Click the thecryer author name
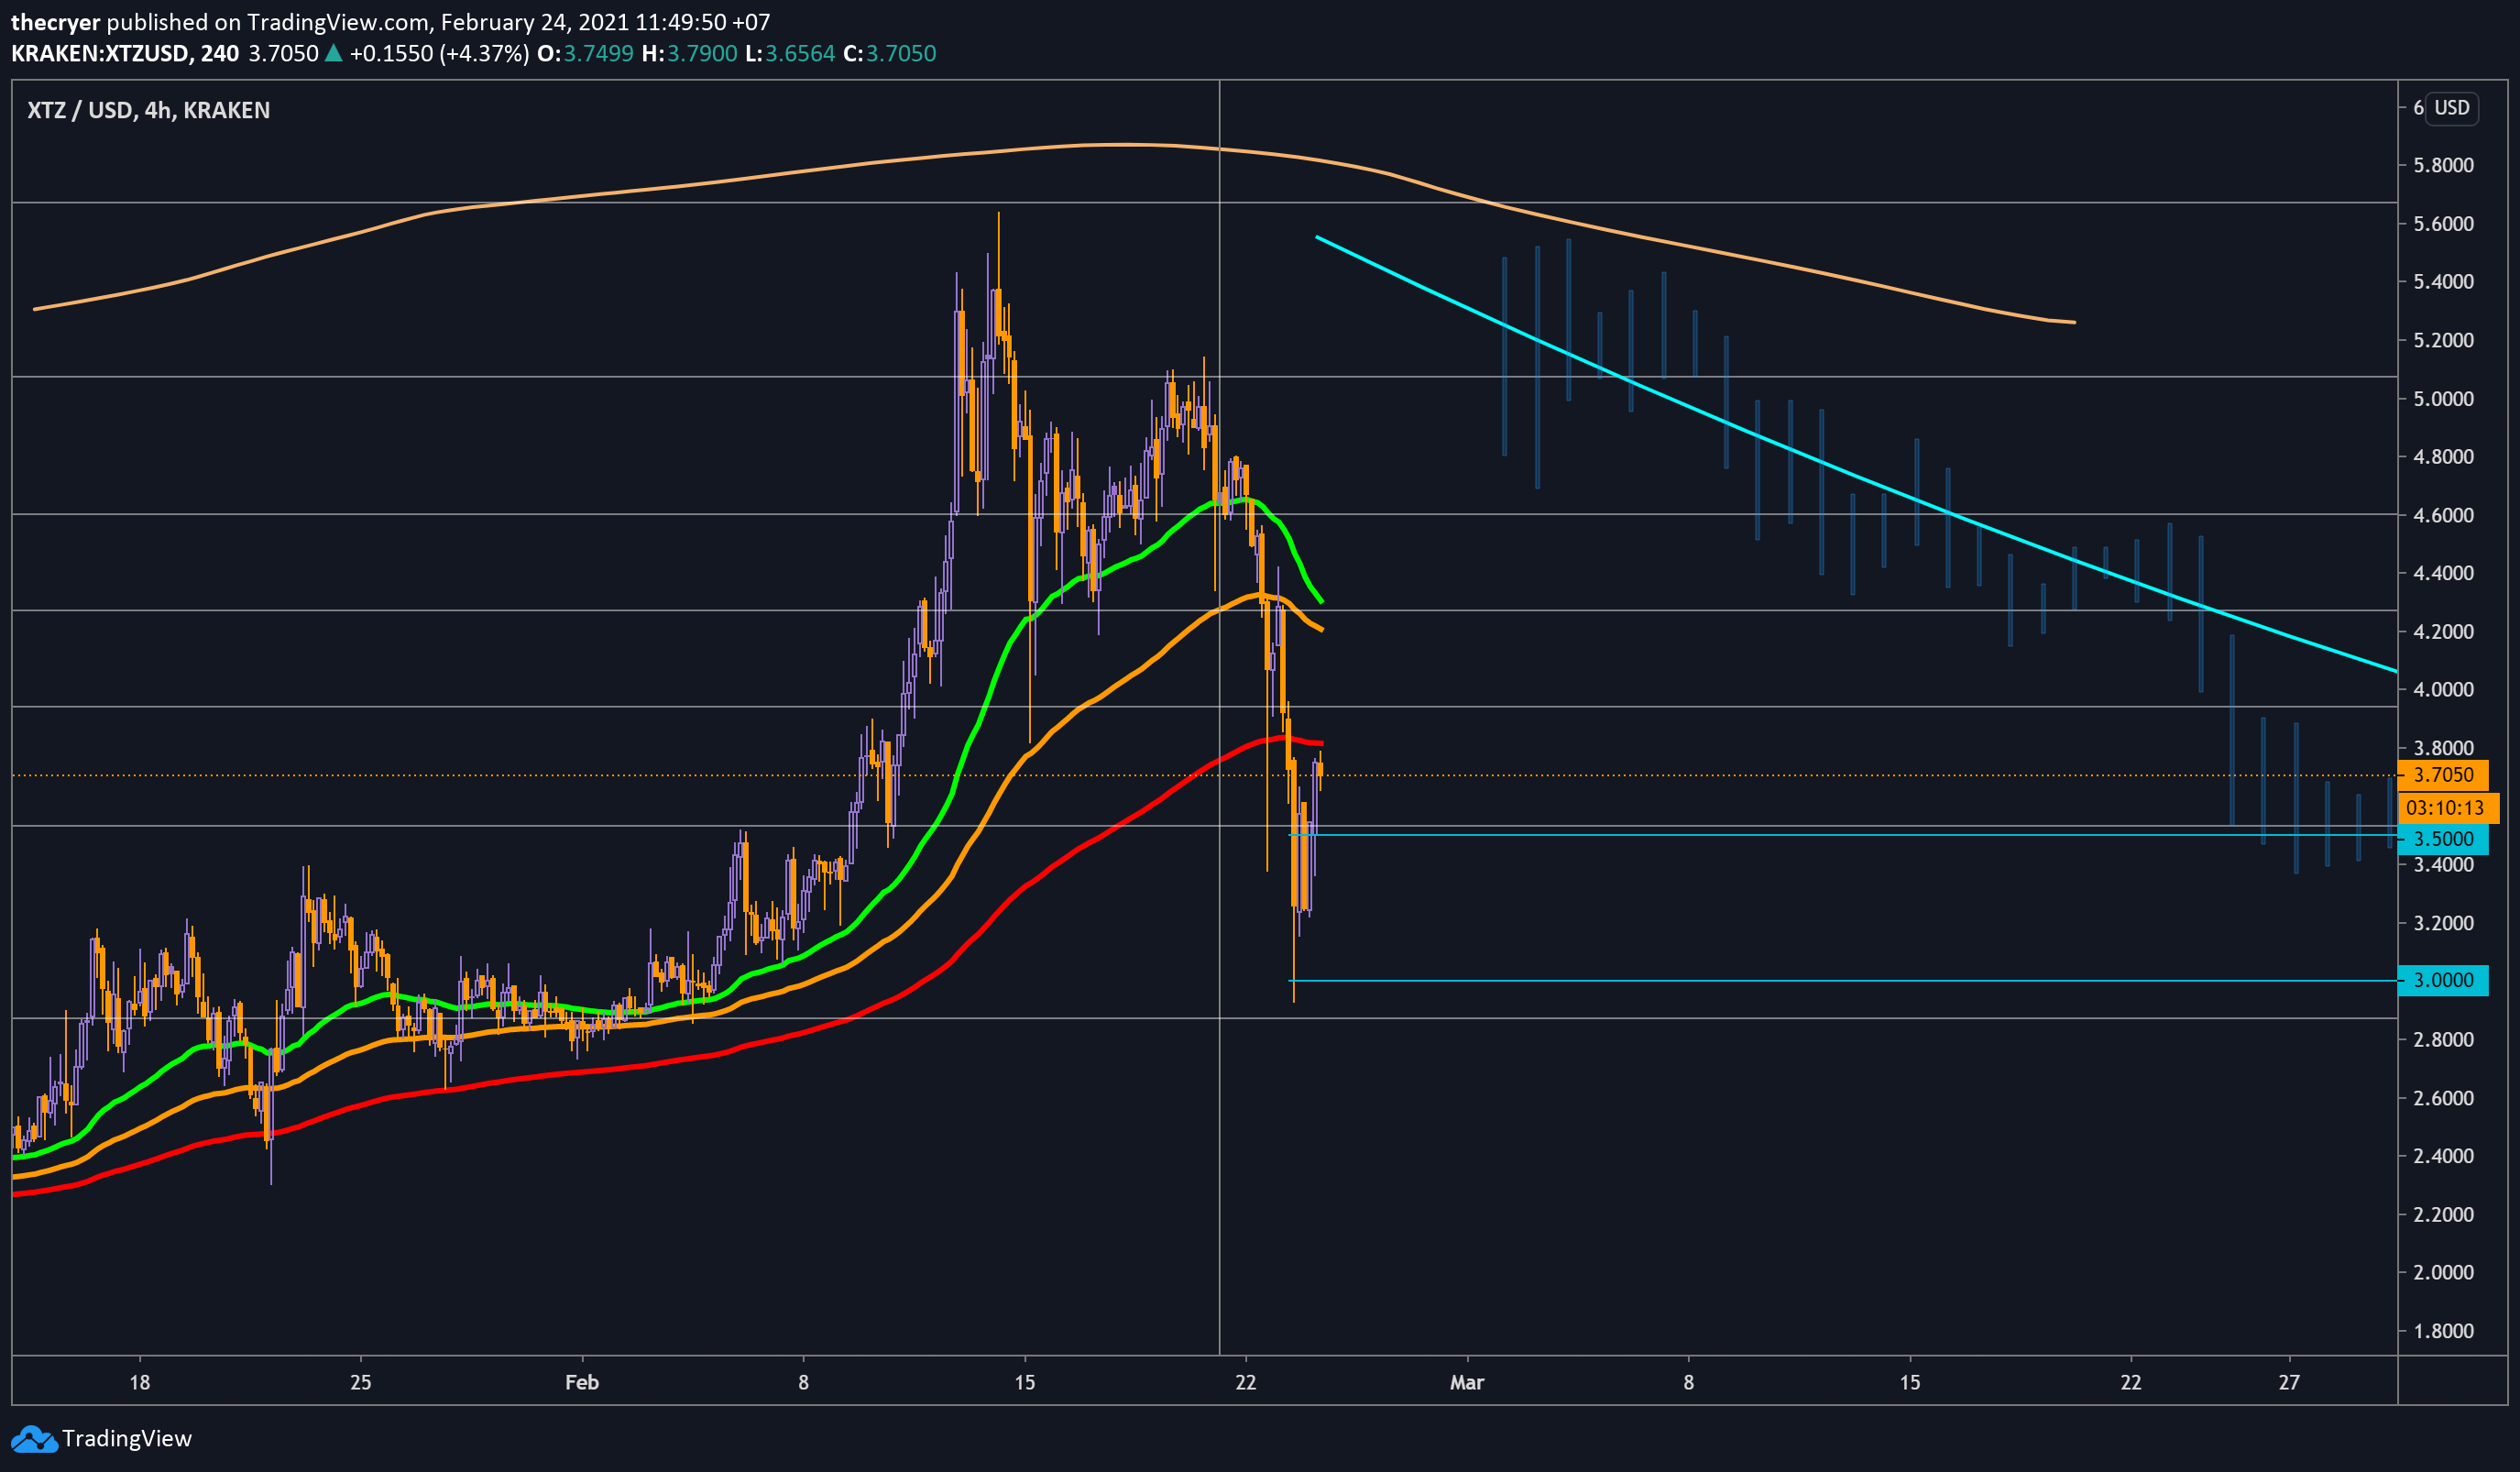2520x1472 pixels. pos(56,22)
